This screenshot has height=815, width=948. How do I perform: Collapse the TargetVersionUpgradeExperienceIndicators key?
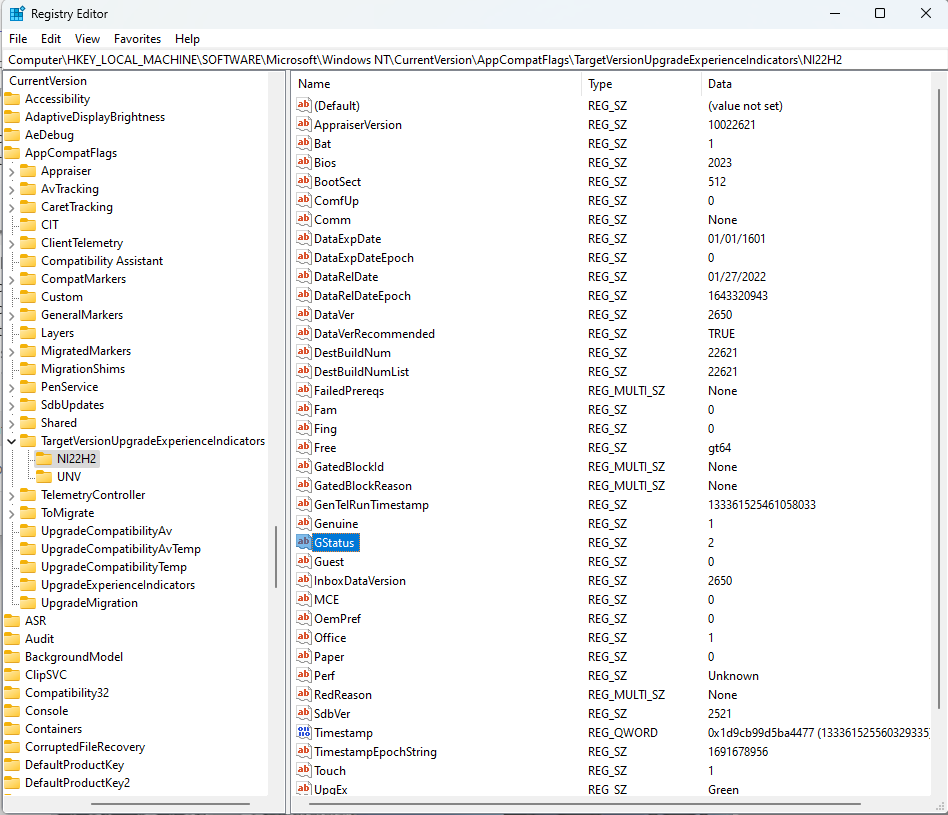[x=11, y=441]
